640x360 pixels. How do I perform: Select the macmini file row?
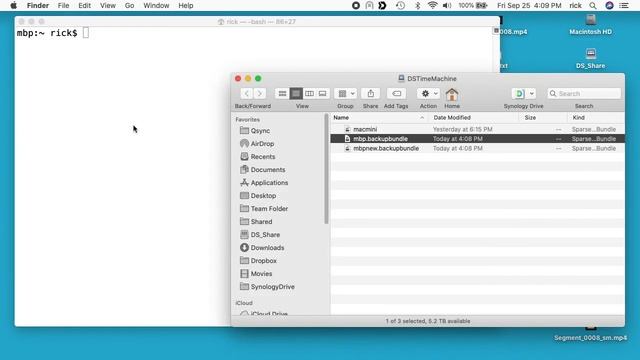[477, 129]
